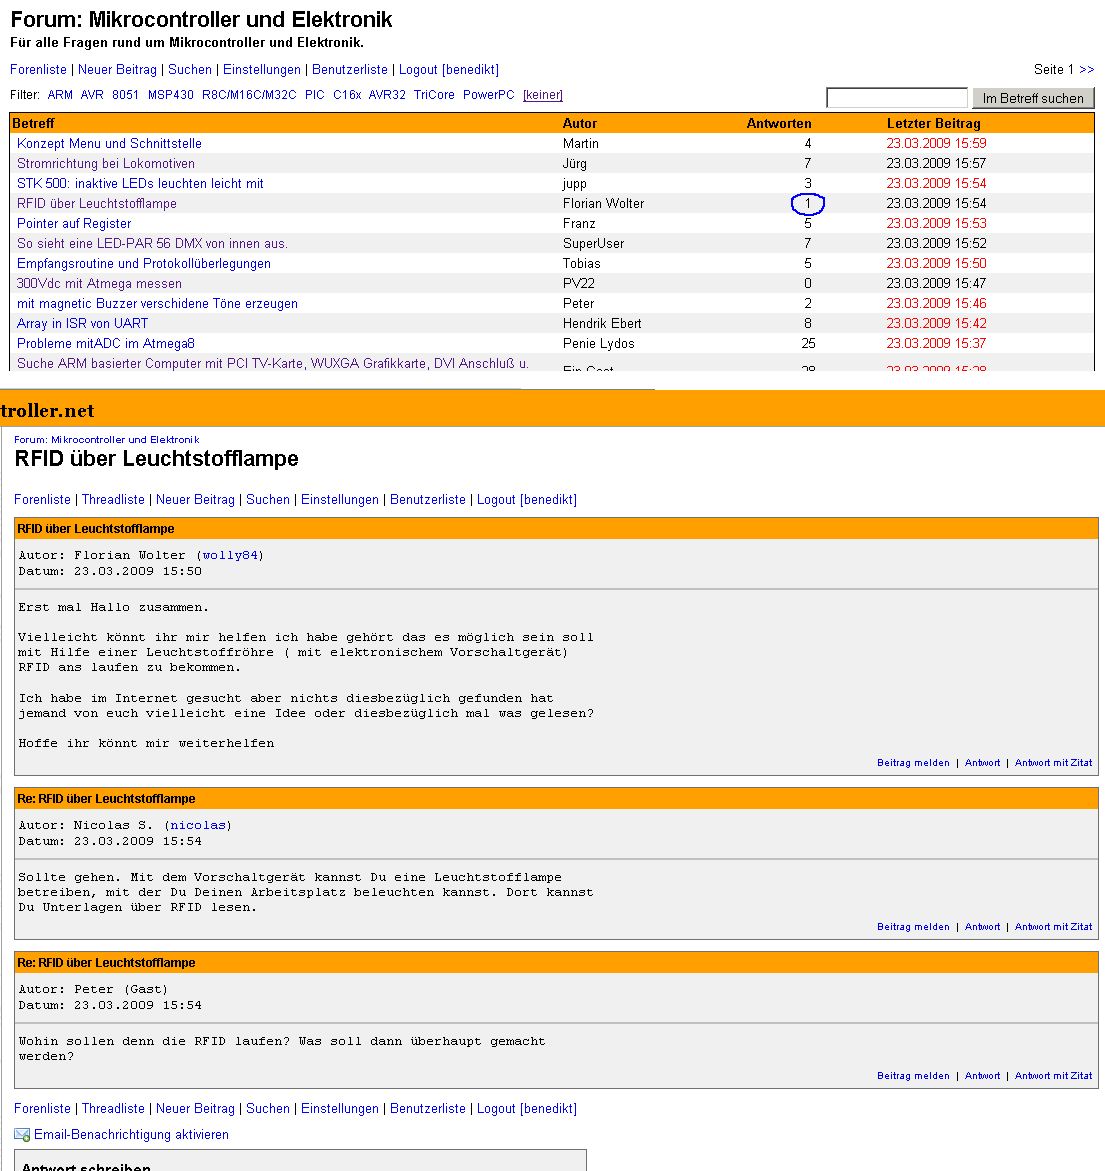The width and height of the screenshot is (1105, 1171).
Task: Apply the C16x filter
Action: tap(346, 95)
